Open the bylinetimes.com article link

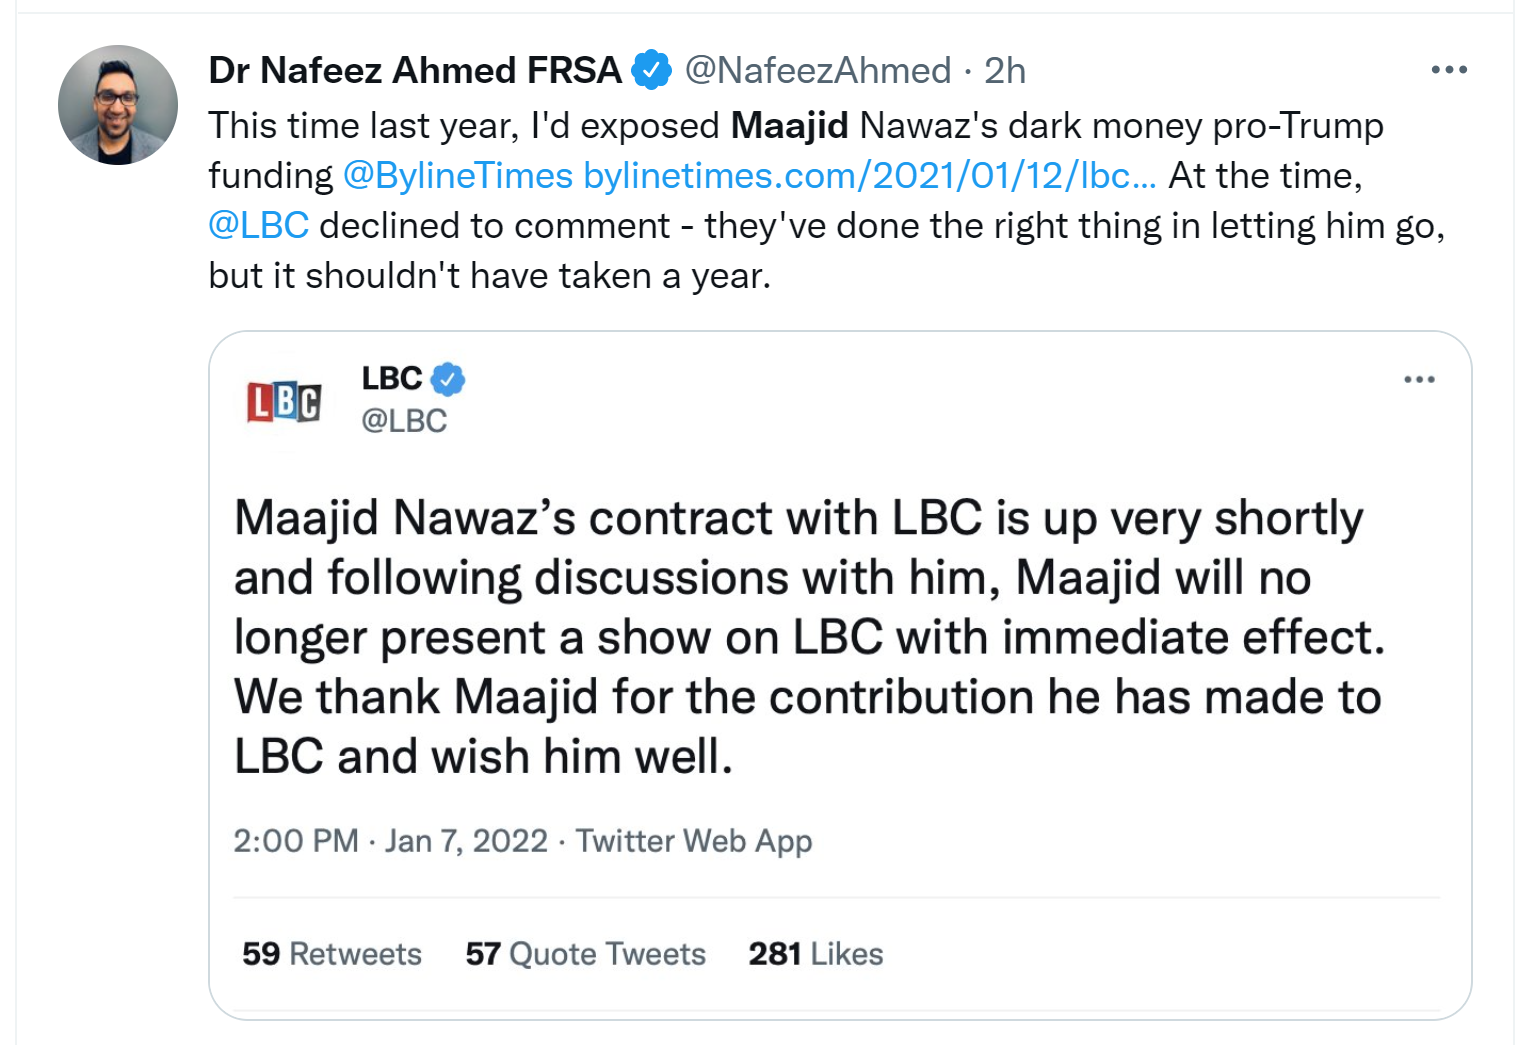coord(870,176)
